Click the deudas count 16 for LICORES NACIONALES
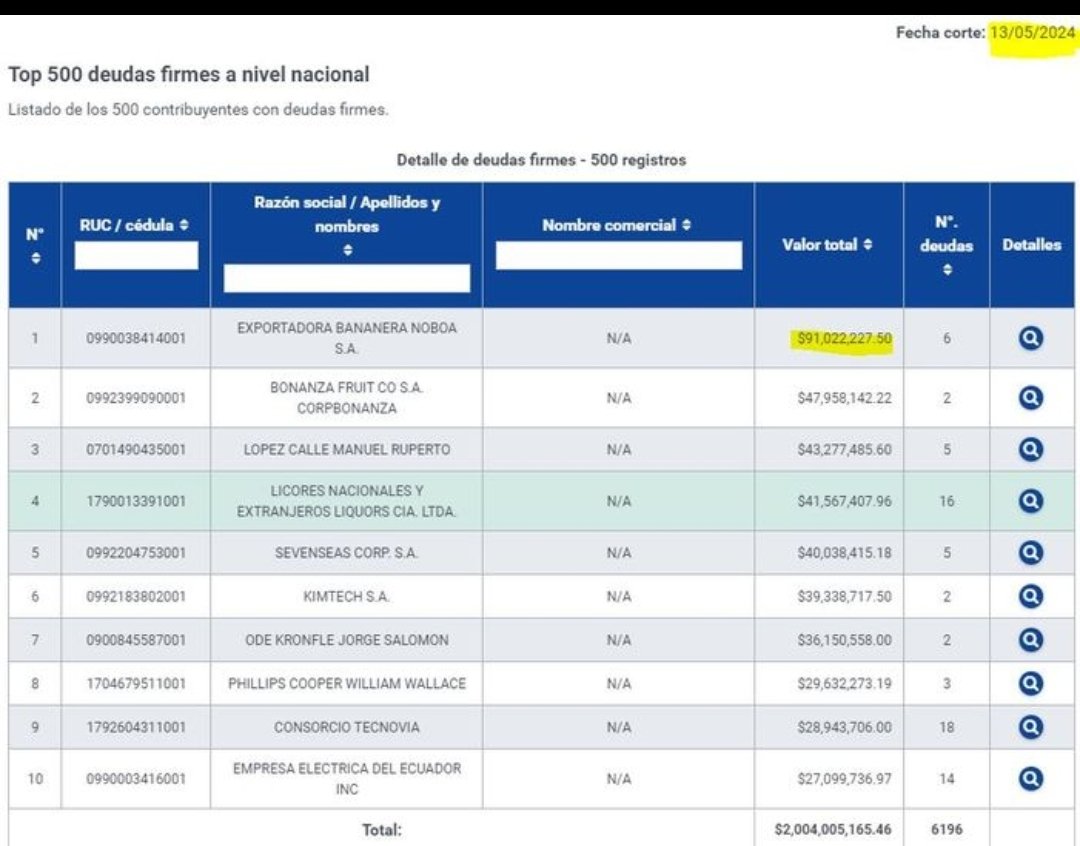This screenshot has height=846, width=1080. click(947, 501)
